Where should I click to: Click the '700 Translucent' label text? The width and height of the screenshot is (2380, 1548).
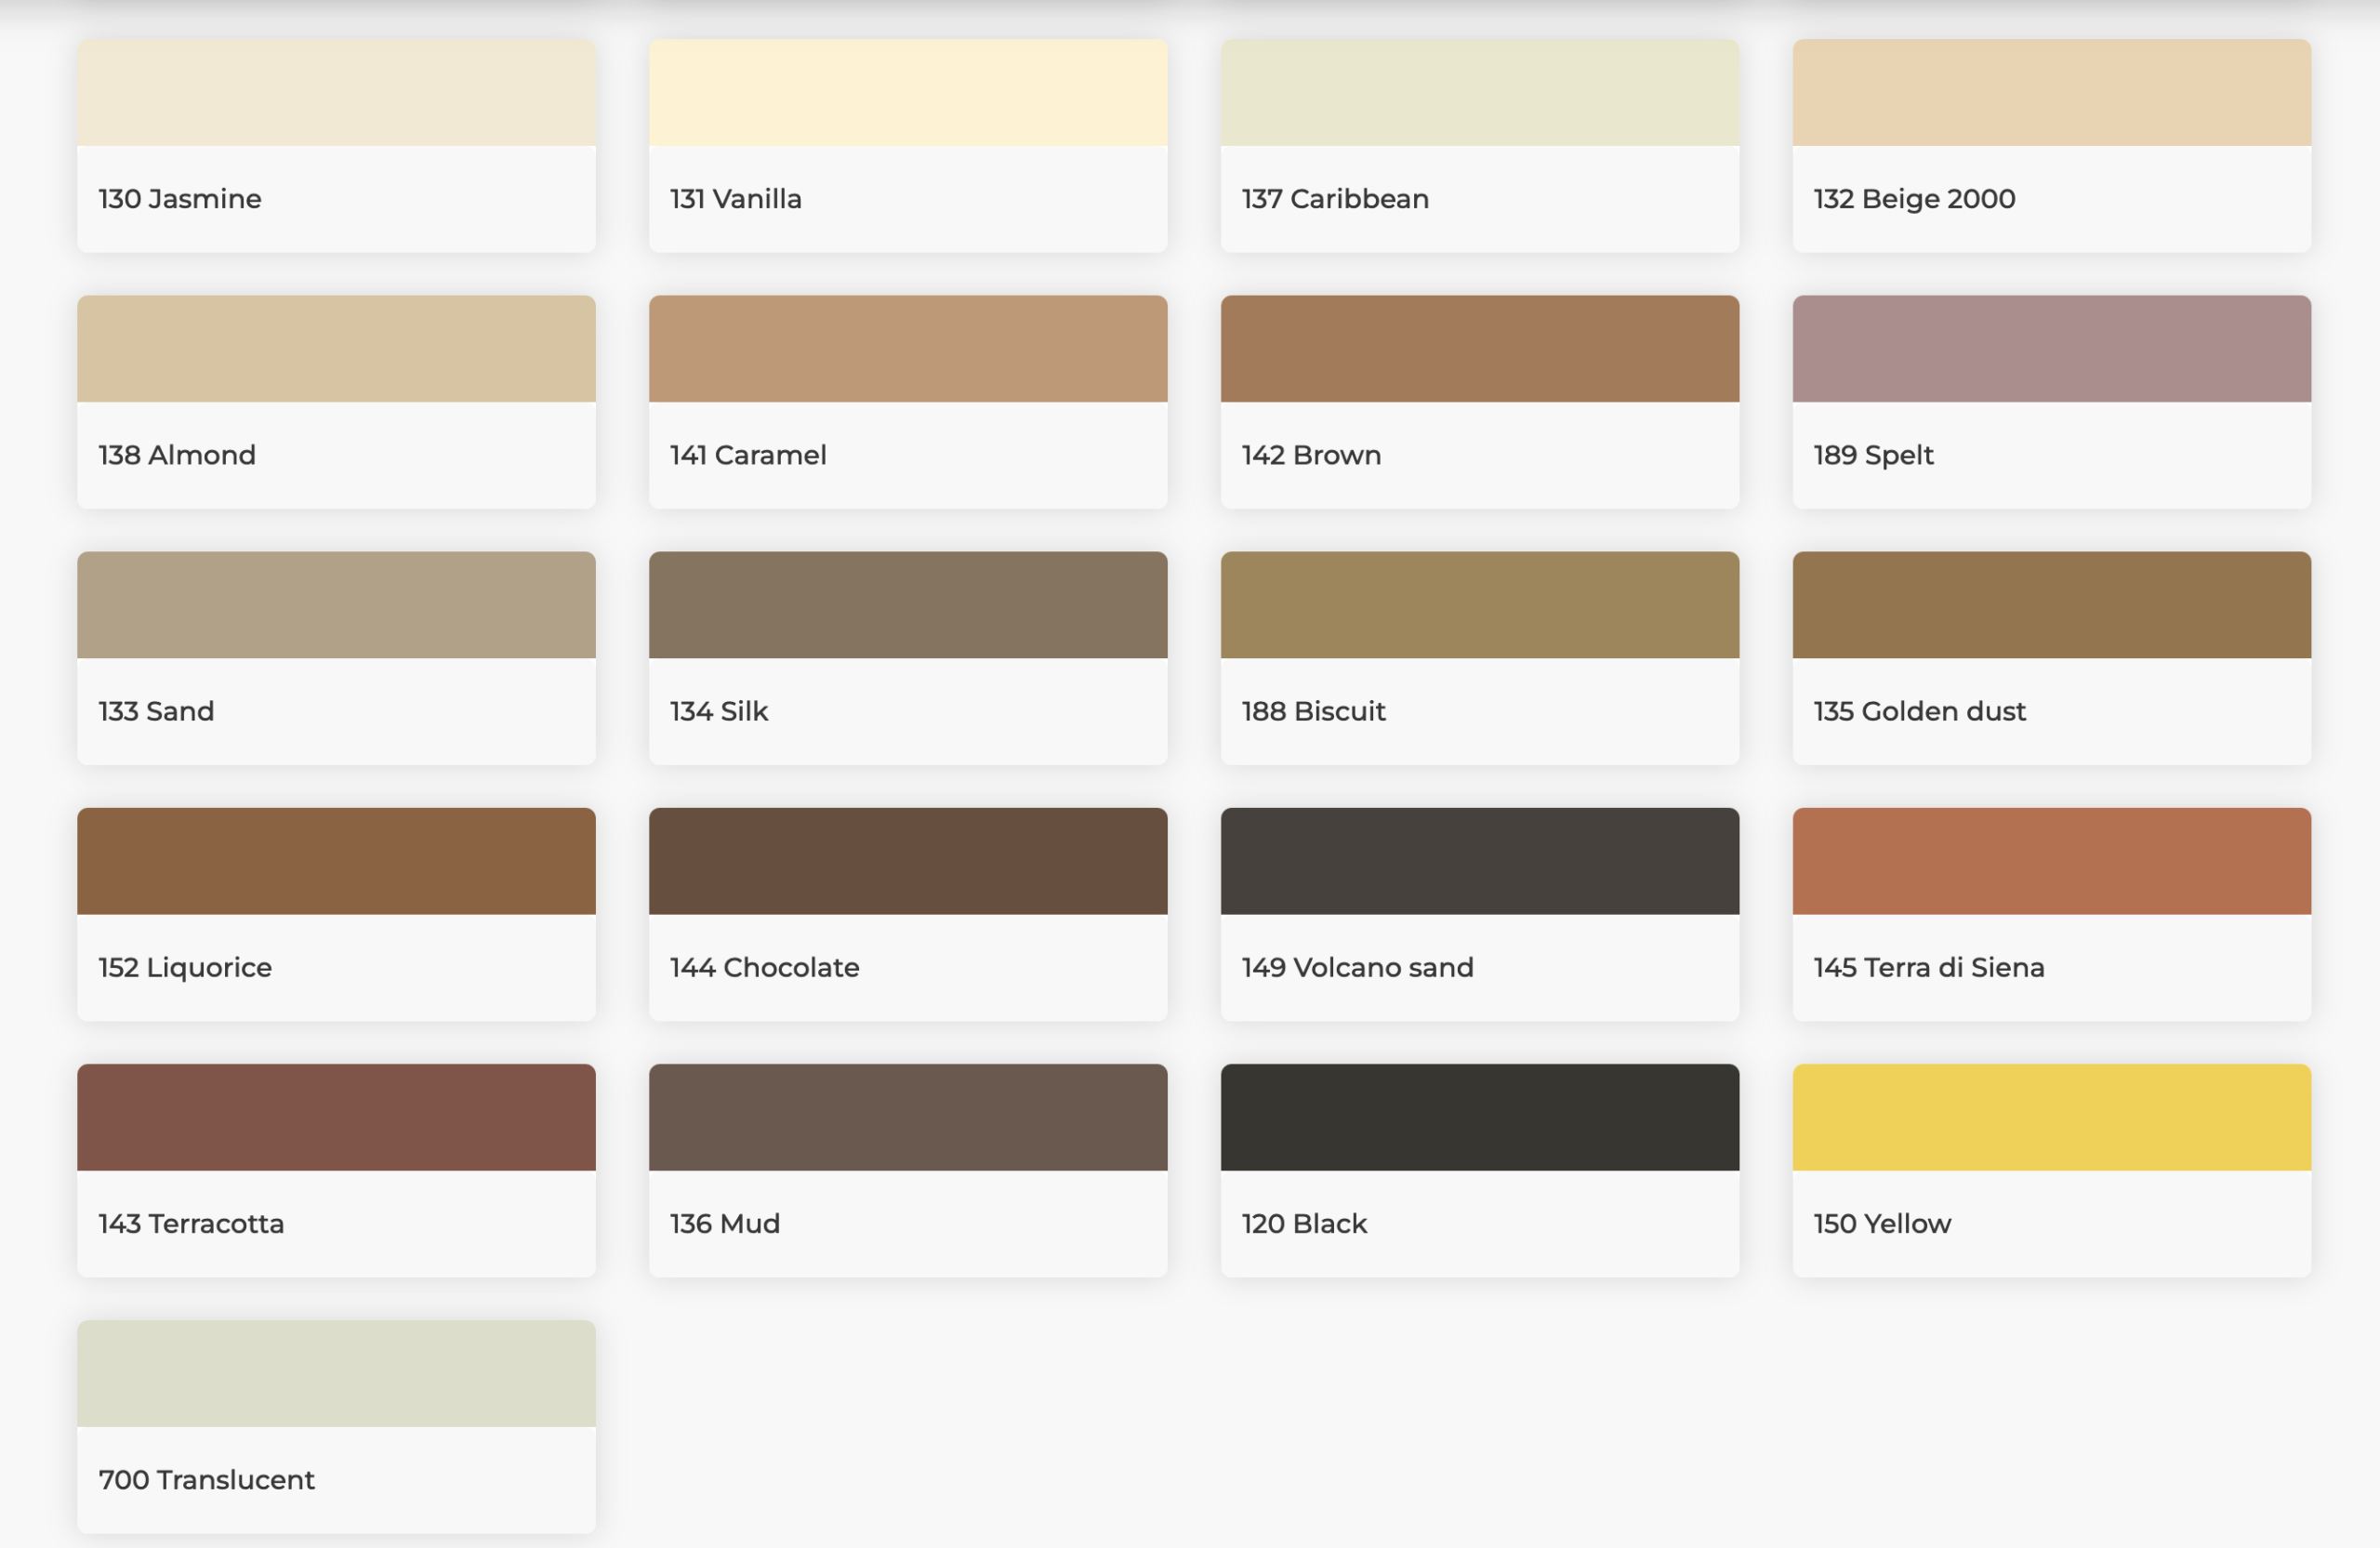pos(206,1479)
